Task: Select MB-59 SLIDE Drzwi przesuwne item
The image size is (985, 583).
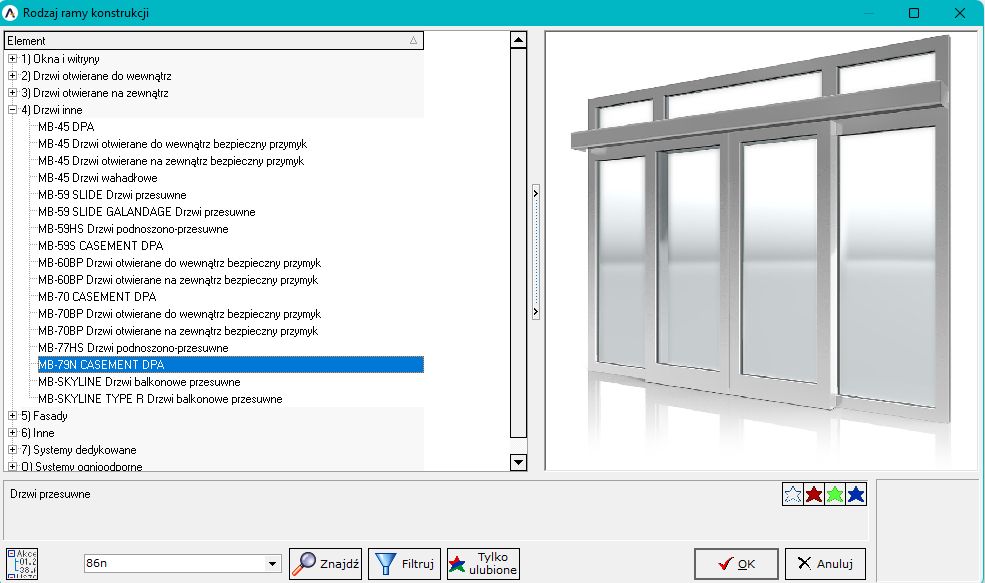Action: click(x=112, y=195)
